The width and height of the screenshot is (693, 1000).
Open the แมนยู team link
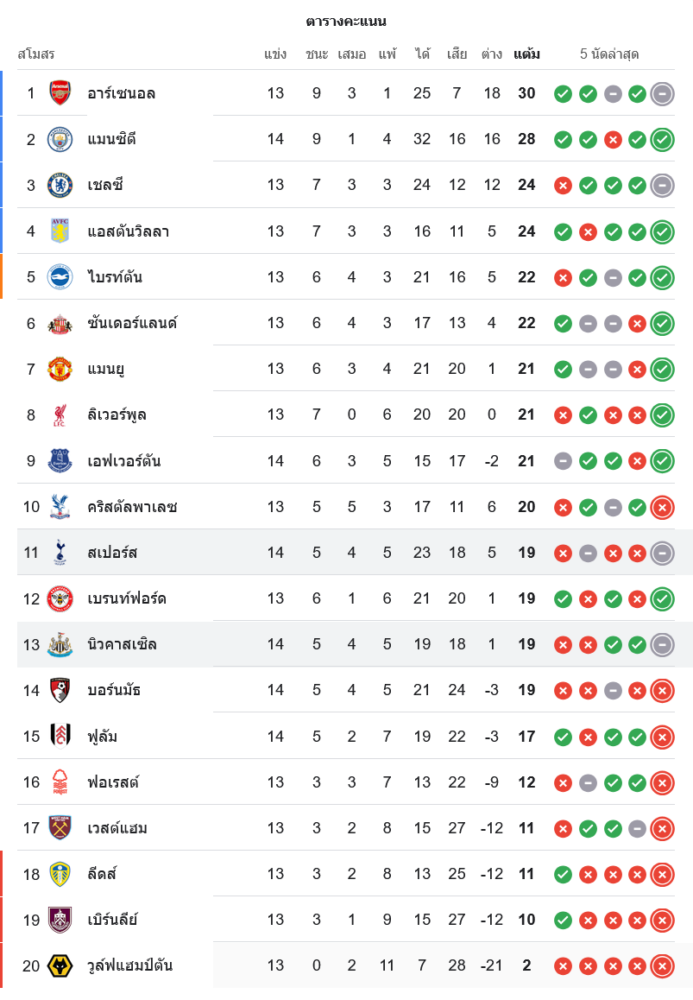coord(106,369)
